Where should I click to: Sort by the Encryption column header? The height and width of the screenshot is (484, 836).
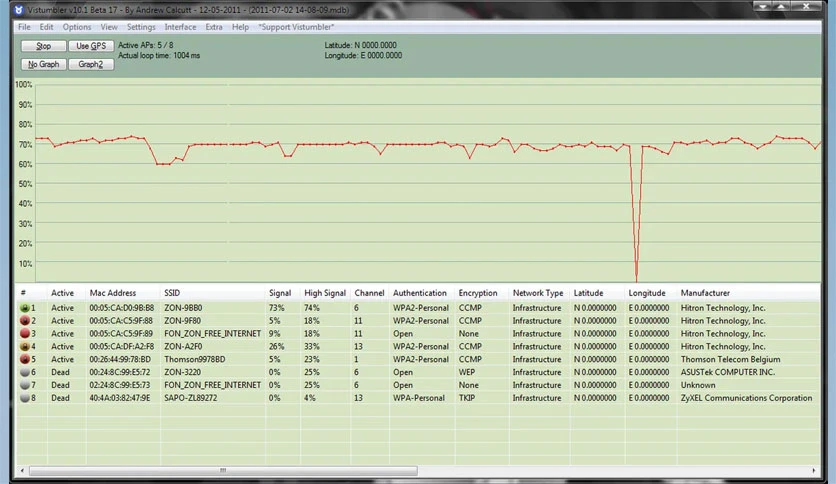pyautogui.click(x=482, y=293)
